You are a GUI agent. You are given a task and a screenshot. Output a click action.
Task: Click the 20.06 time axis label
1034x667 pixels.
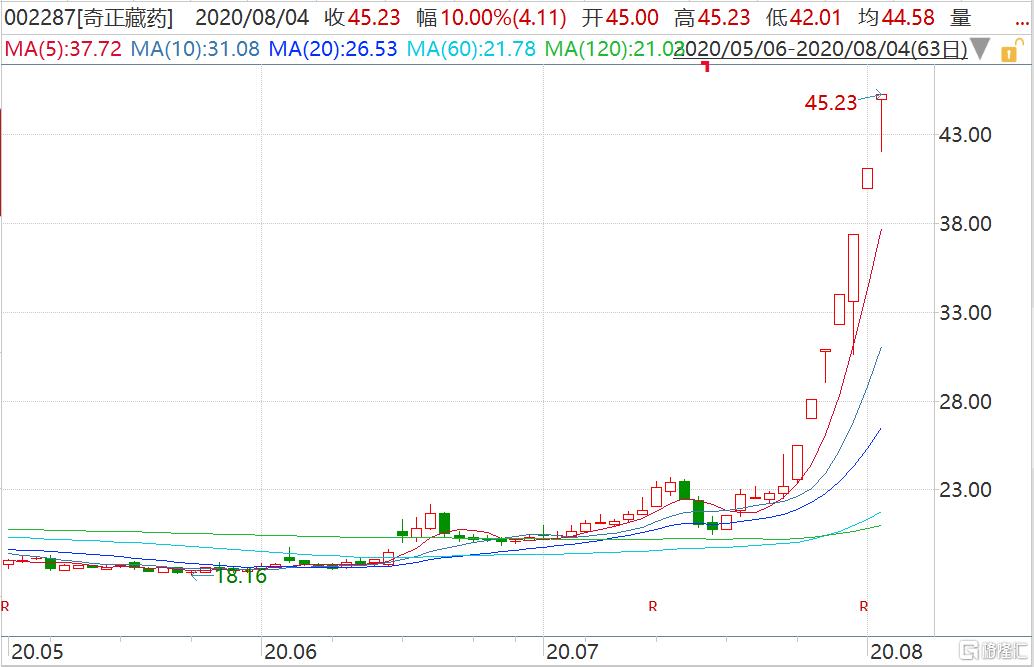(291, 652)
